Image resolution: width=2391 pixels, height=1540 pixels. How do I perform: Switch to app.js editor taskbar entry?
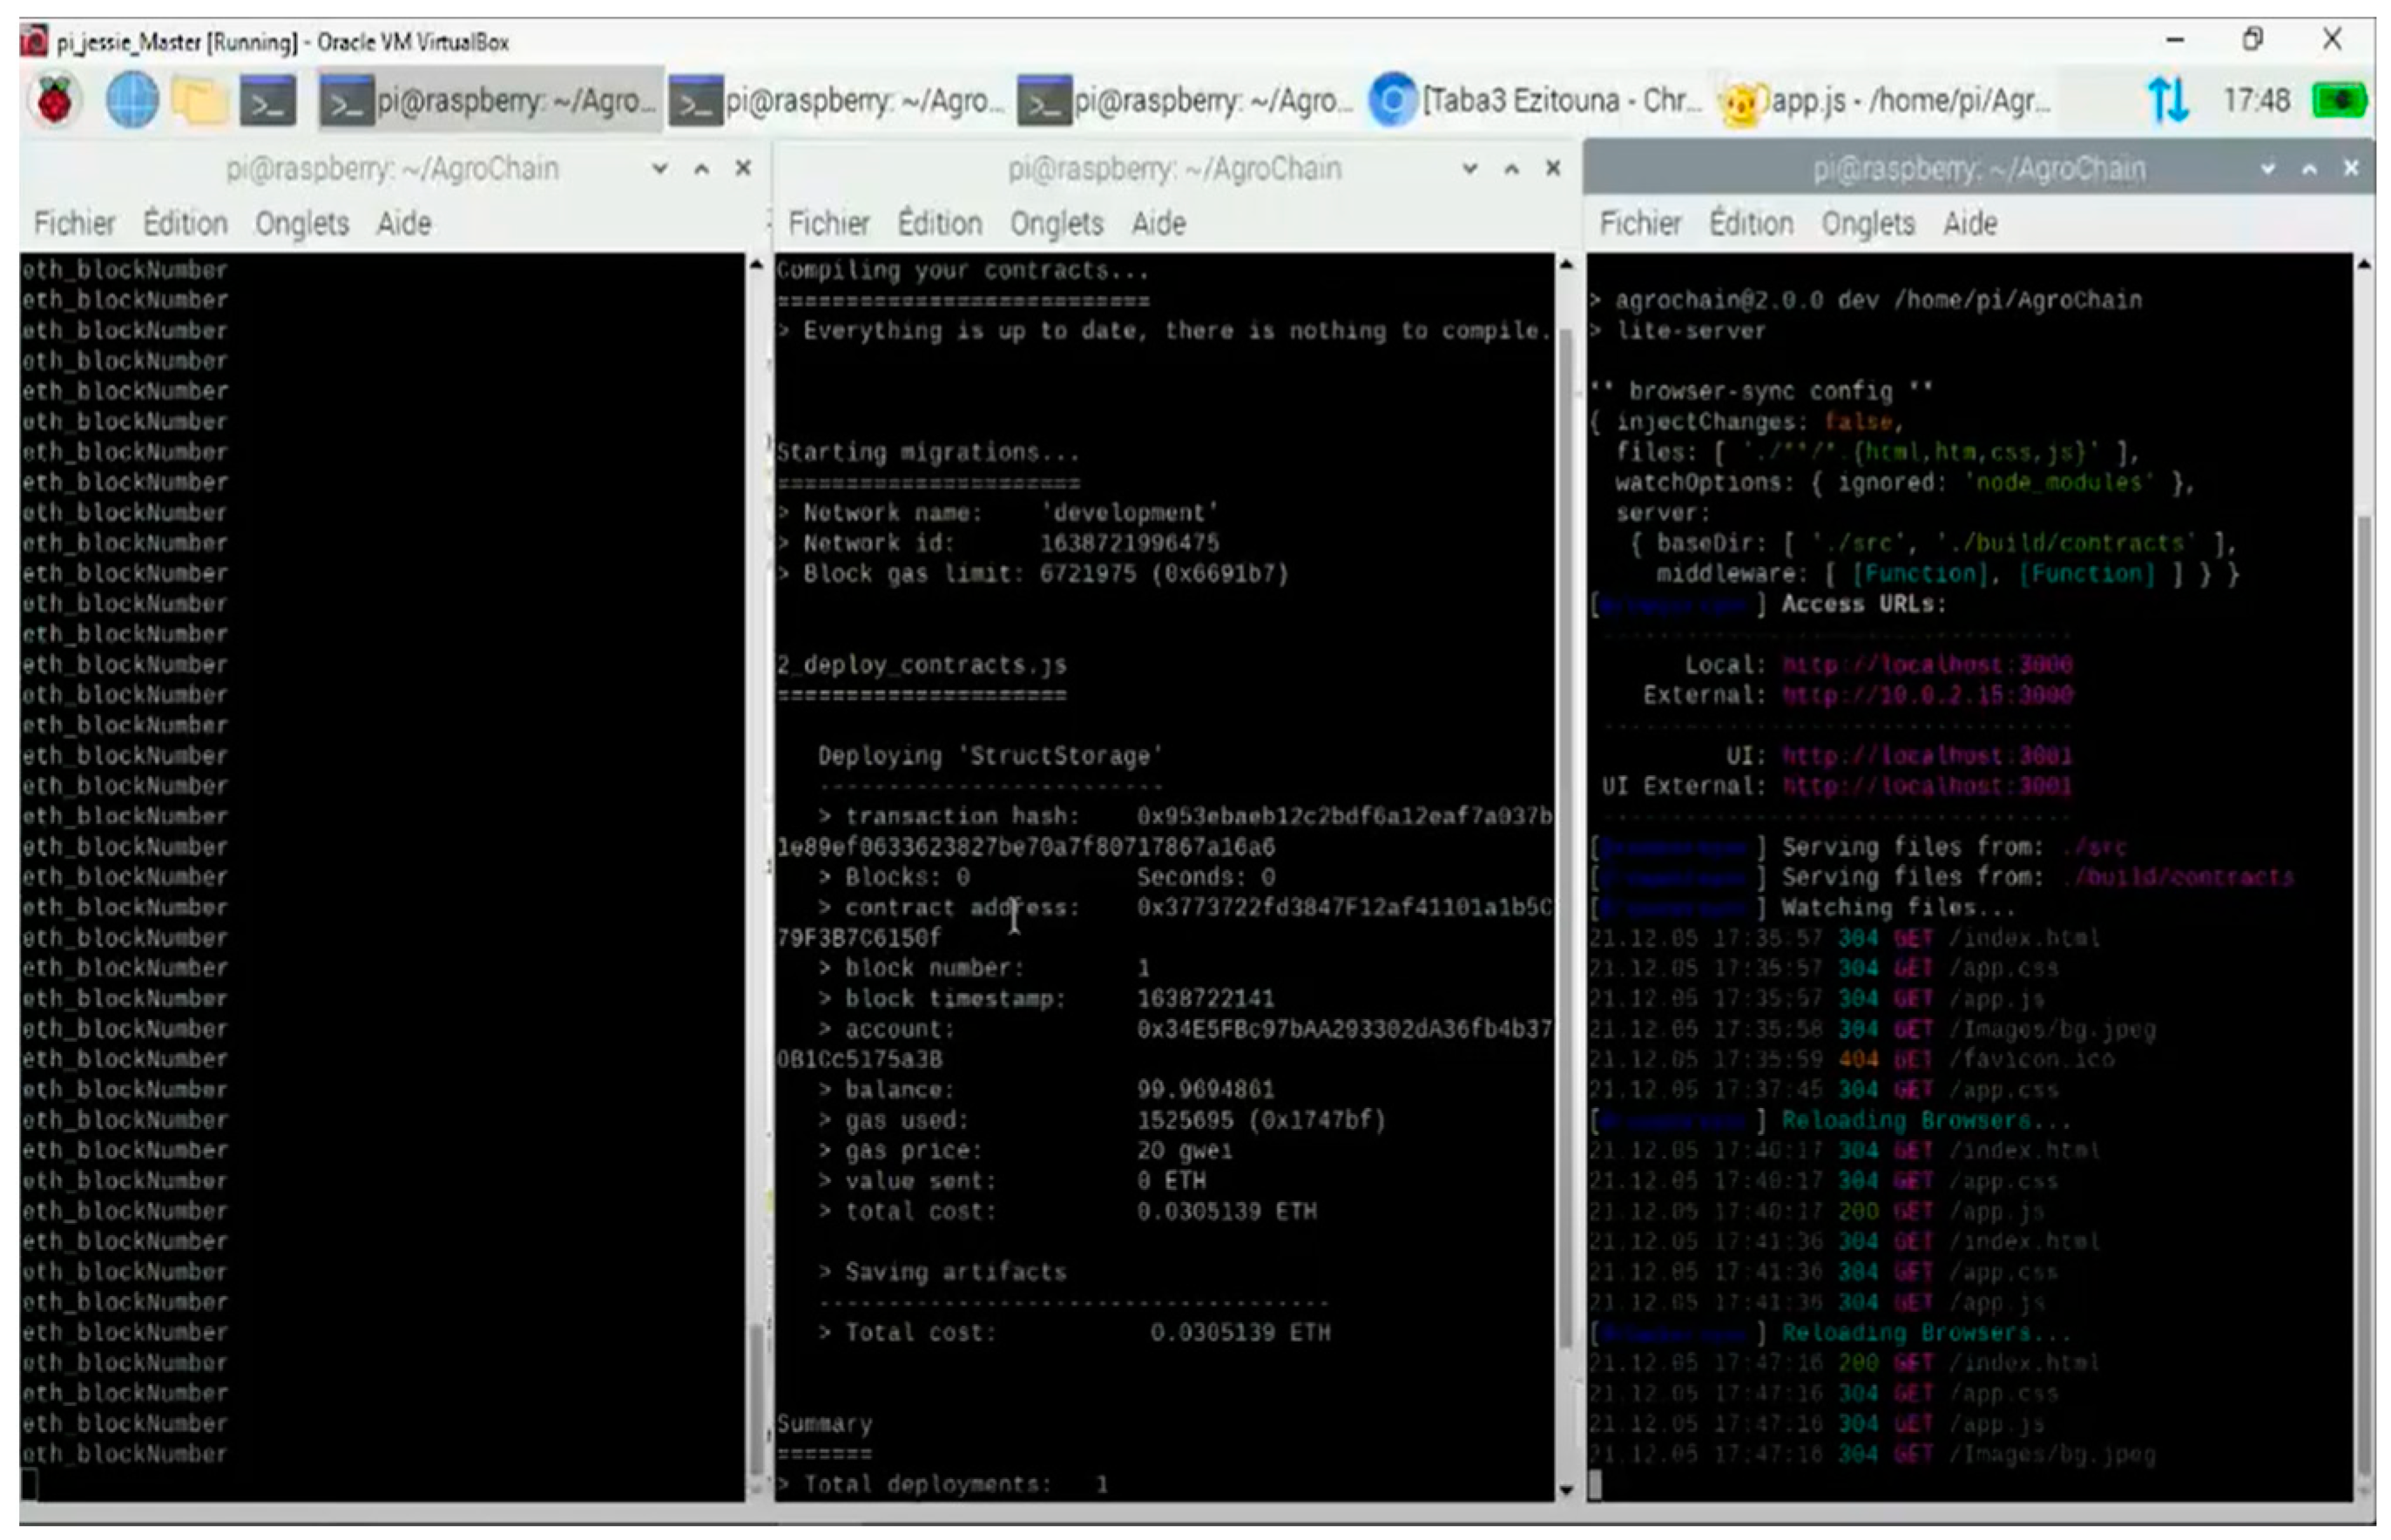coord(1886,101)
